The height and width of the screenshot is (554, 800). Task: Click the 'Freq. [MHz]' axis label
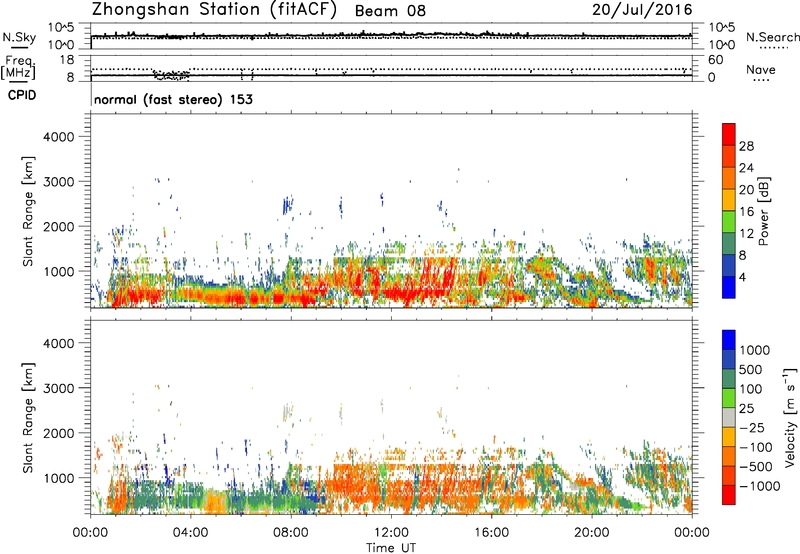tap(18, 68)
